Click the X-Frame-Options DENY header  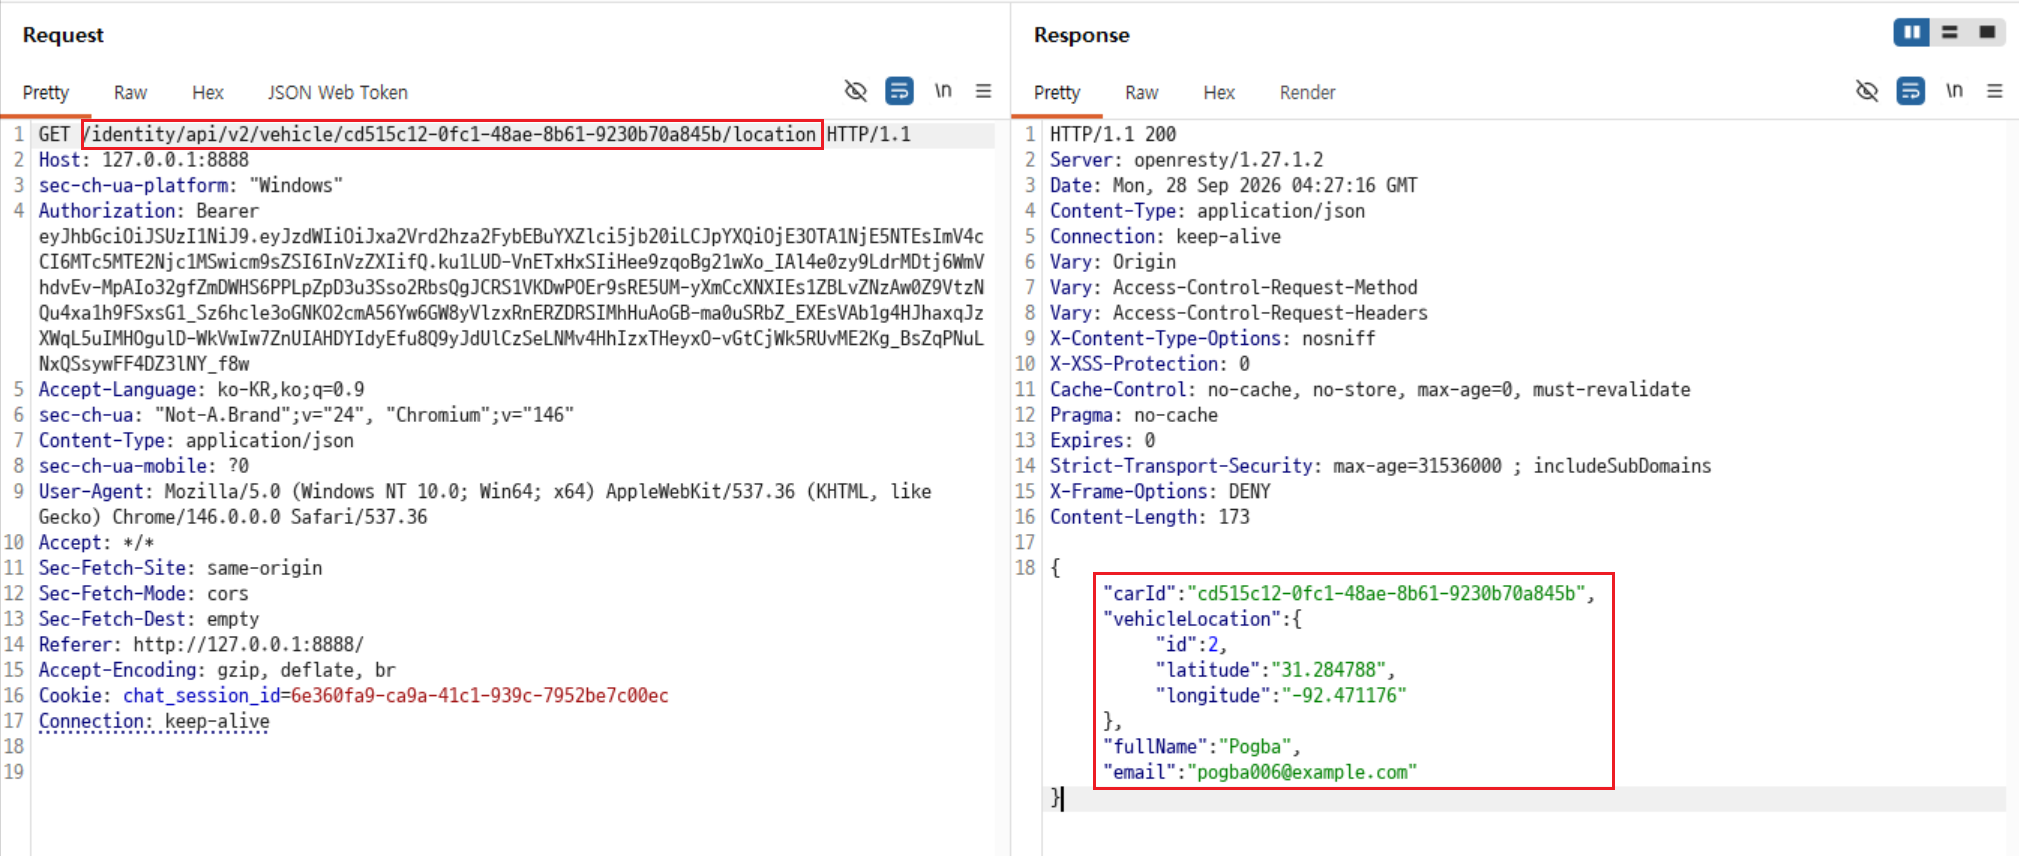coord(1160,492)
